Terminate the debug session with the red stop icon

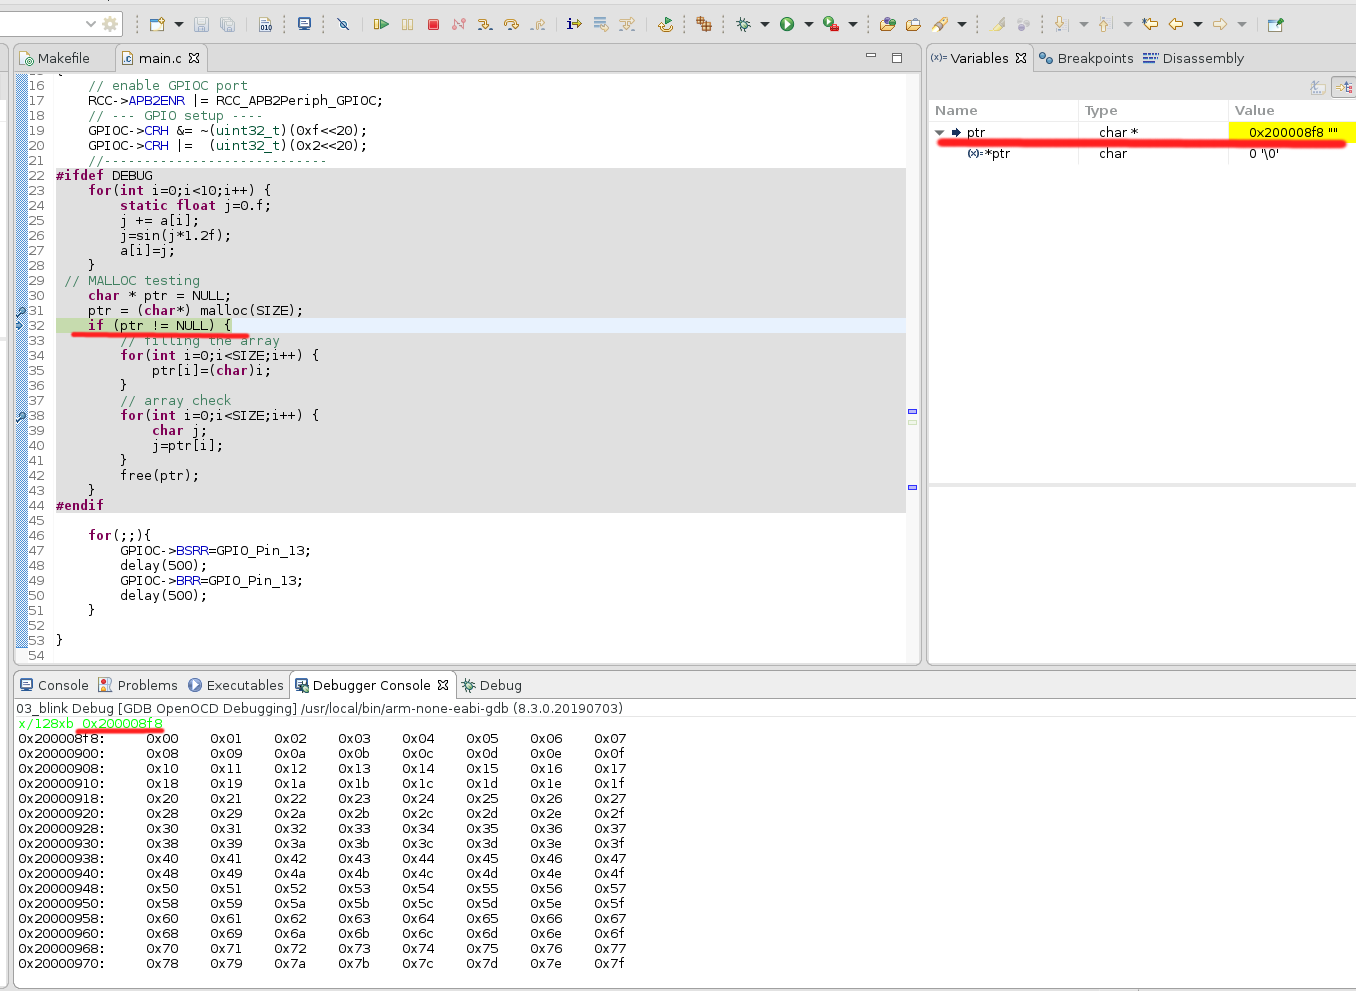click(x=433, y=24)
